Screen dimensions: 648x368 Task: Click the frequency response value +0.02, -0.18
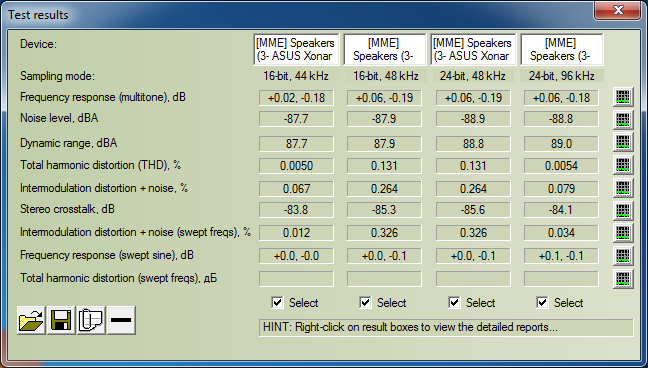tap(296, 98)
